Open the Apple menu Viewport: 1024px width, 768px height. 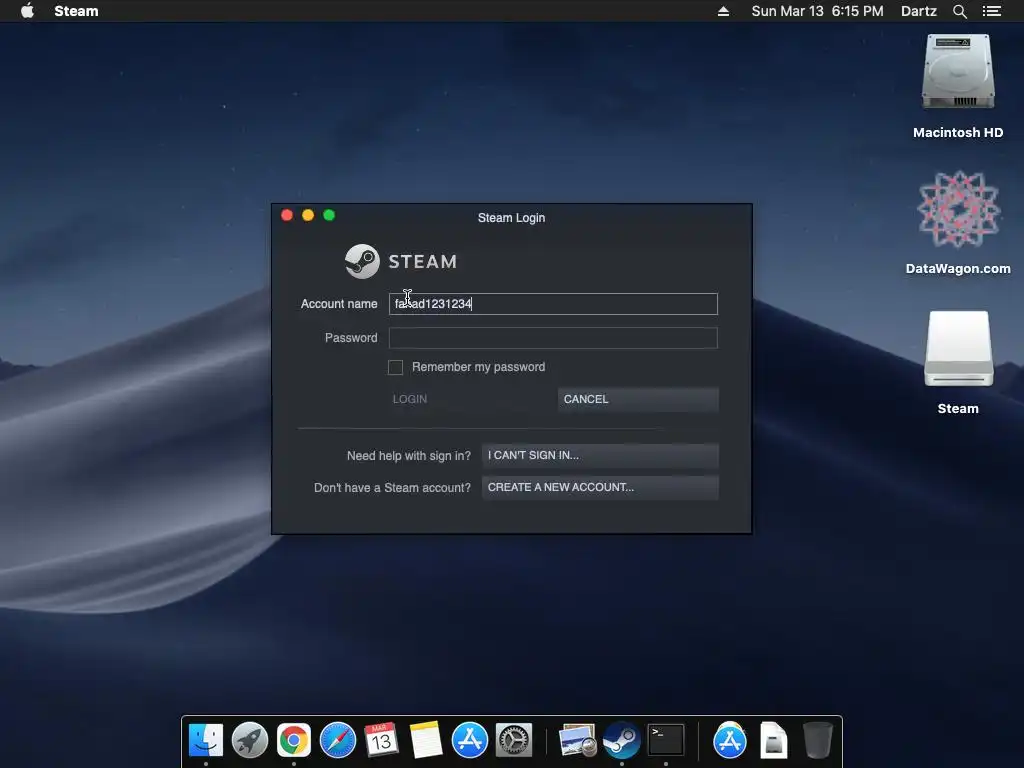click(27, 11)
